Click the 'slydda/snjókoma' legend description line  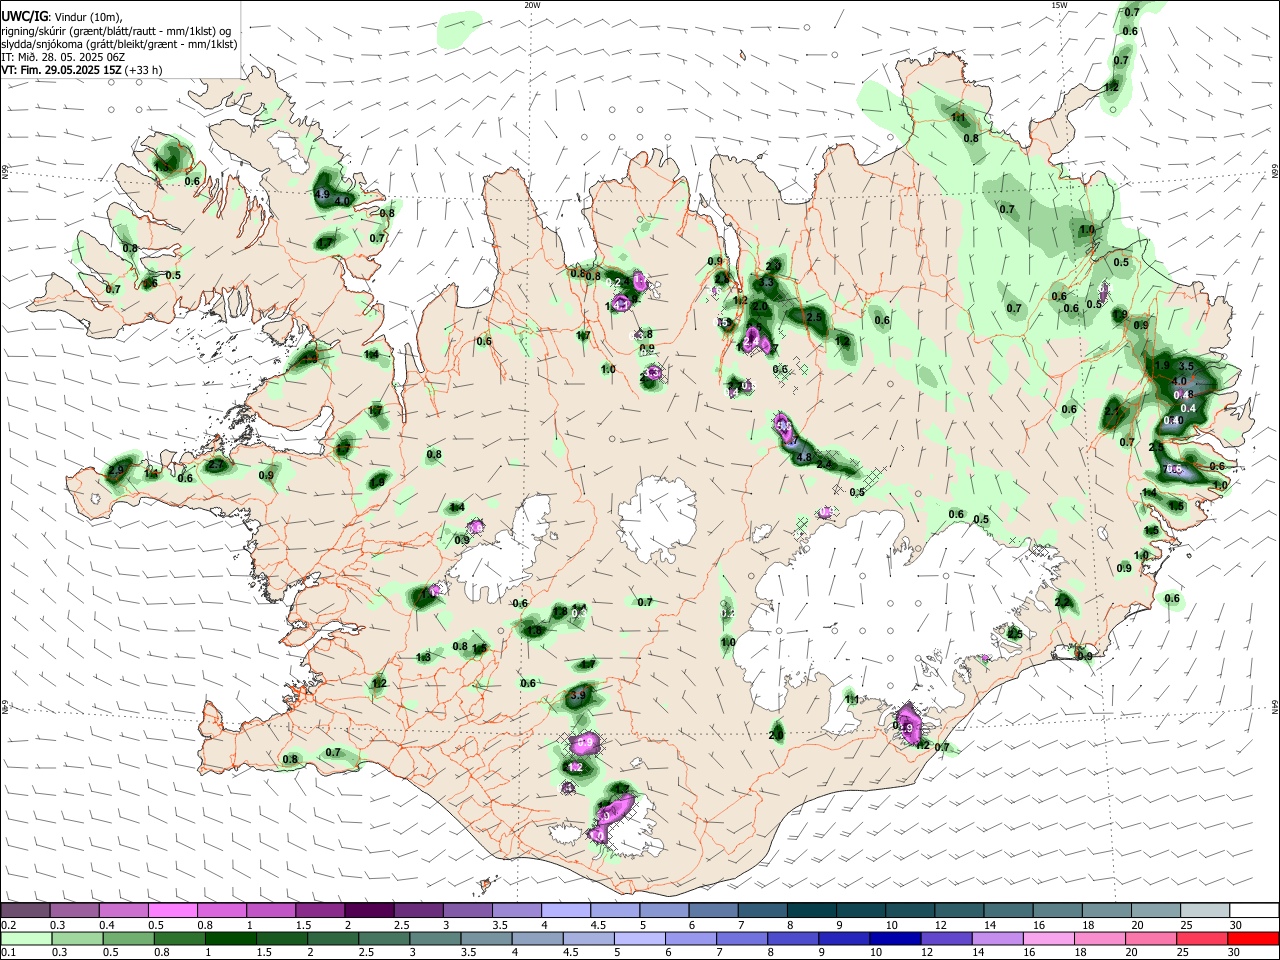pyautogui.click(x=118, y=44)
